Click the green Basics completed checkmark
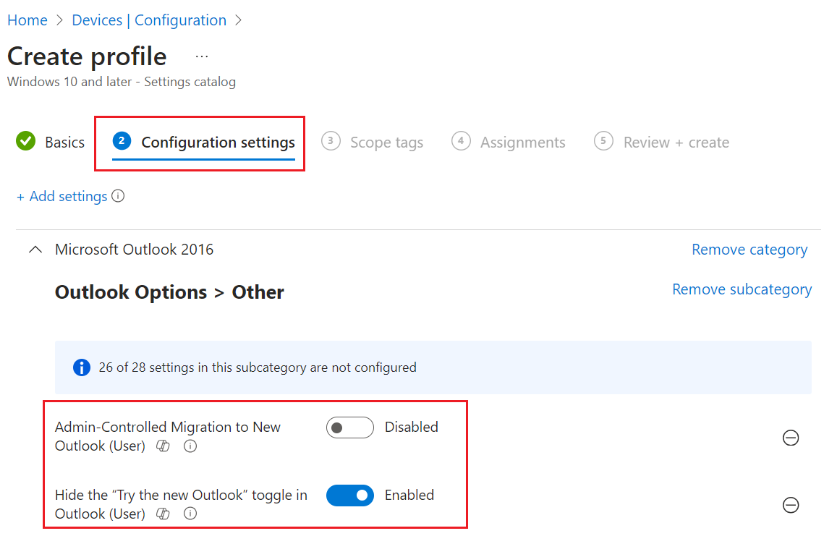Screen dimensions: 832x554 coord(25,141)
